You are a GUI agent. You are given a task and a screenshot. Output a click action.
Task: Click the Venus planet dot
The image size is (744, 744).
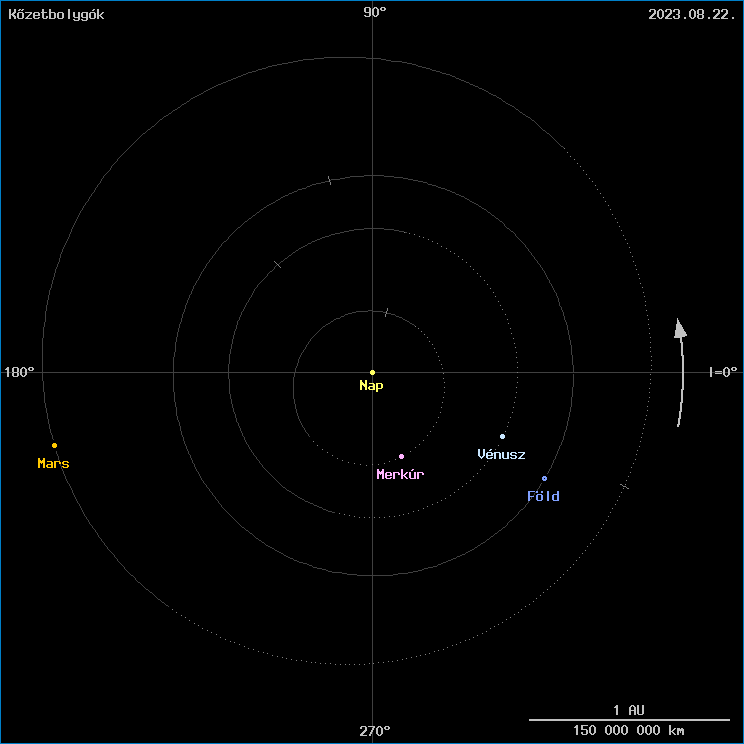(x=502, y=436)
